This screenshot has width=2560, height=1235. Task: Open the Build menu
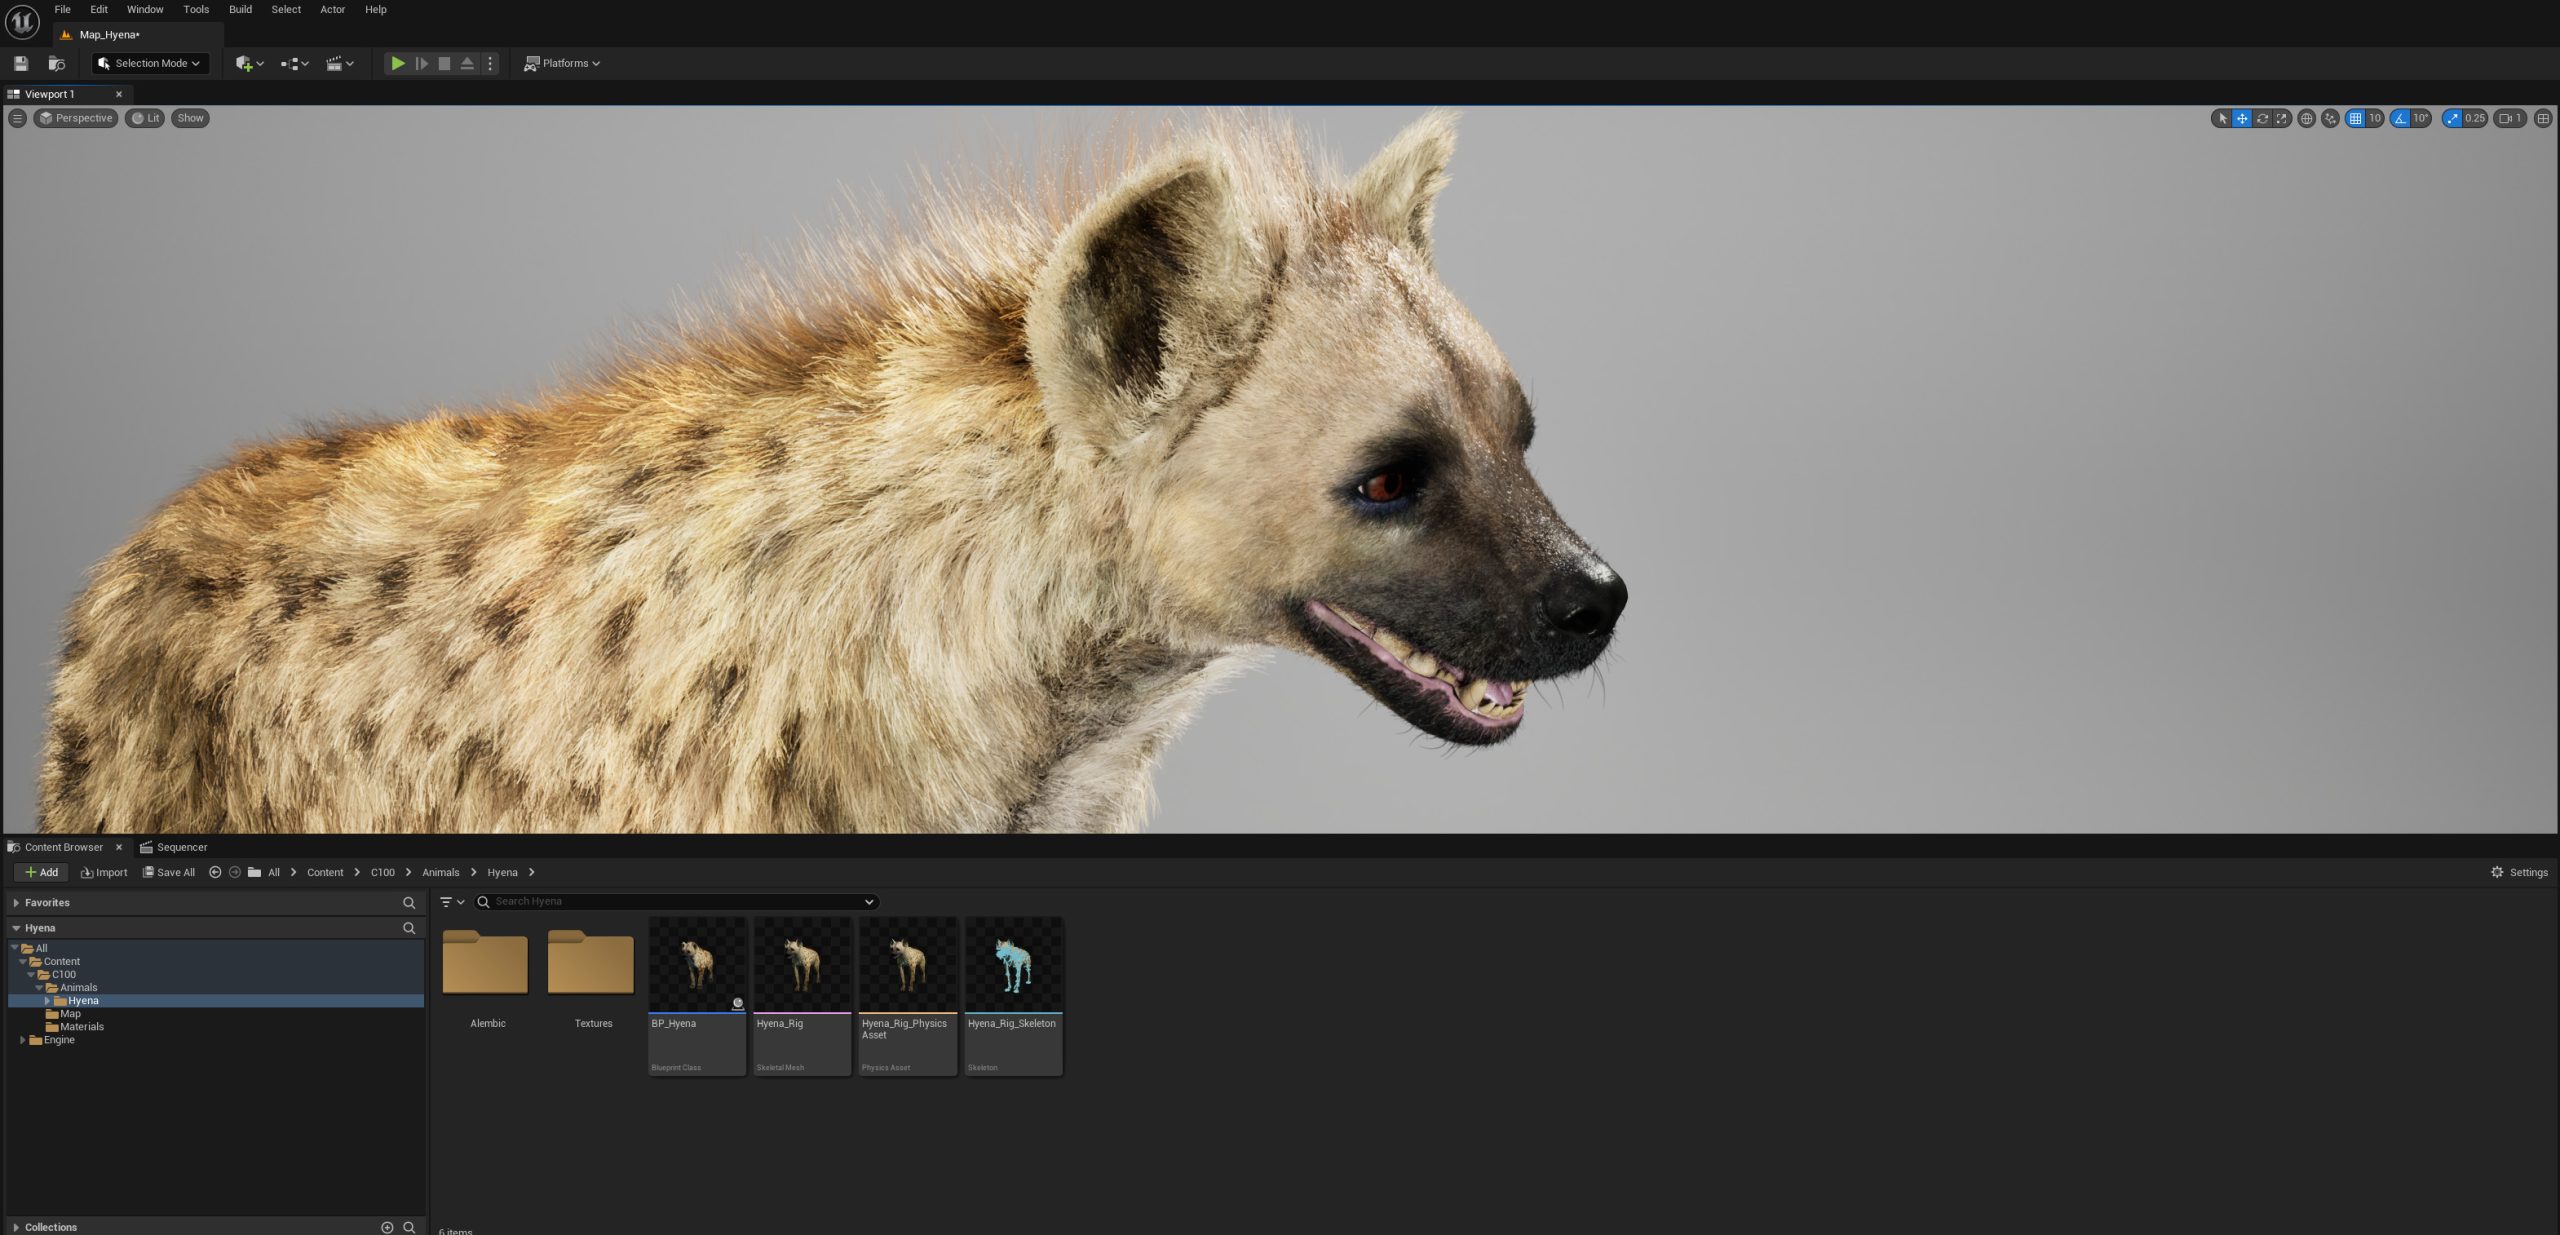click(240, 9)
